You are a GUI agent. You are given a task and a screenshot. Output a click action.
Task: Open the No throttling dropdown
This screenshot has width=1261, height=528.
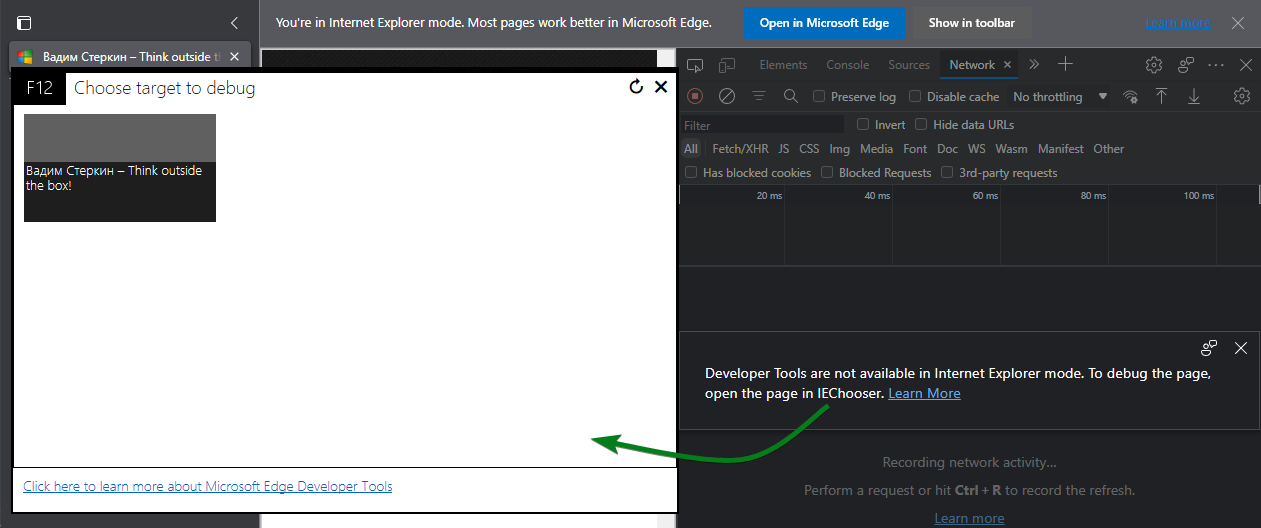[1060, 97]
